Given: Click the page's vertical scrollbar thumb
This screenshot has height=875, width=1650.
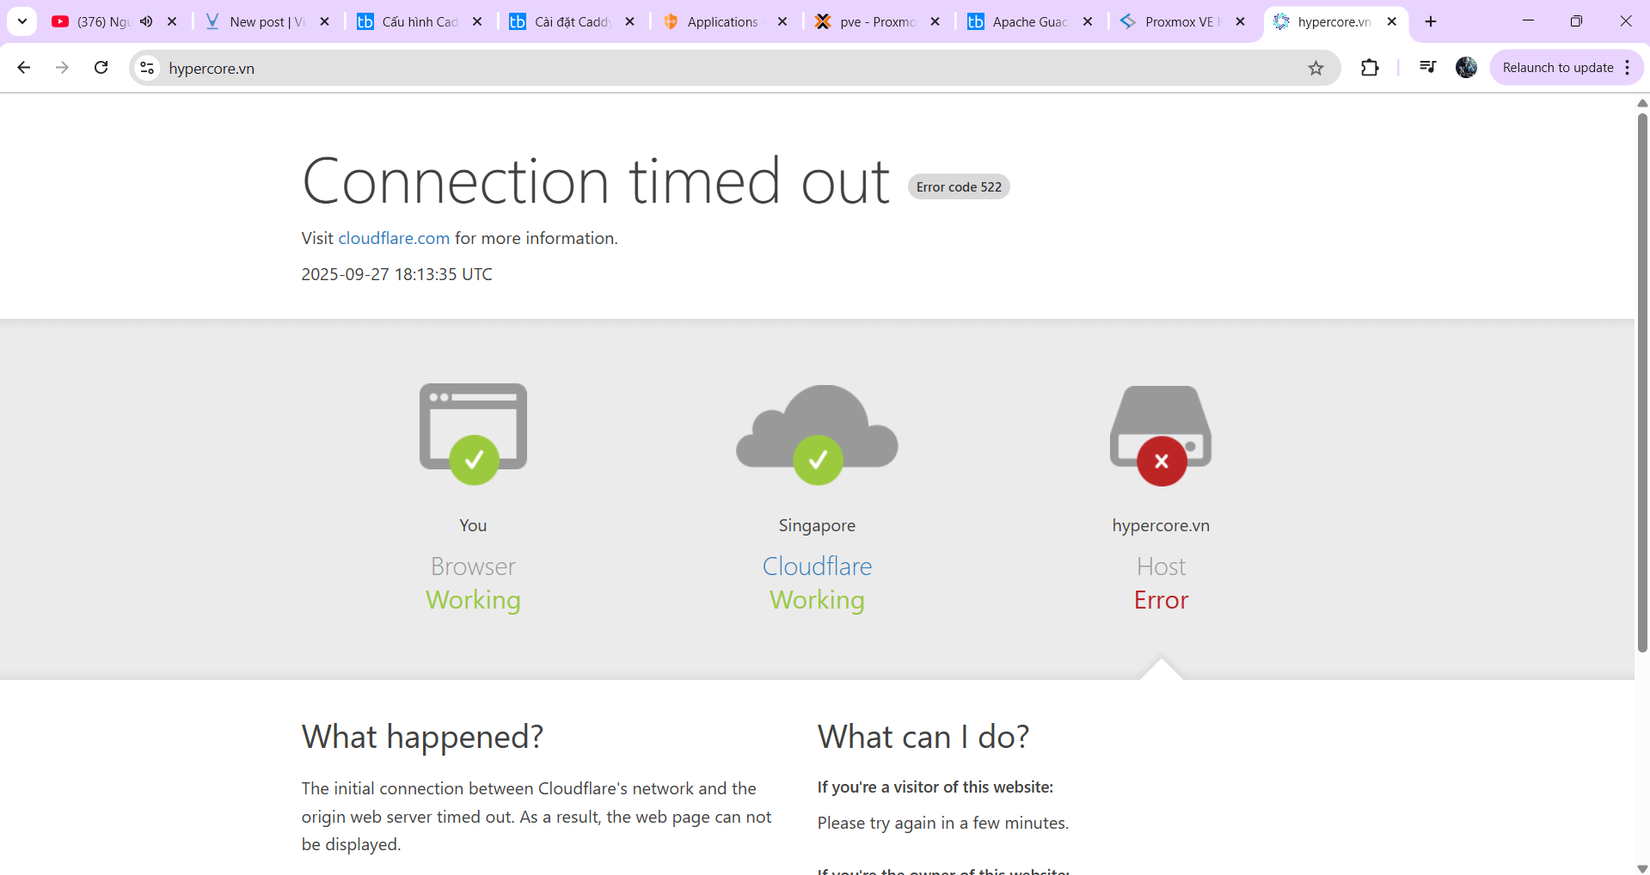Looking at the screenshot, I should (1642, 383).
